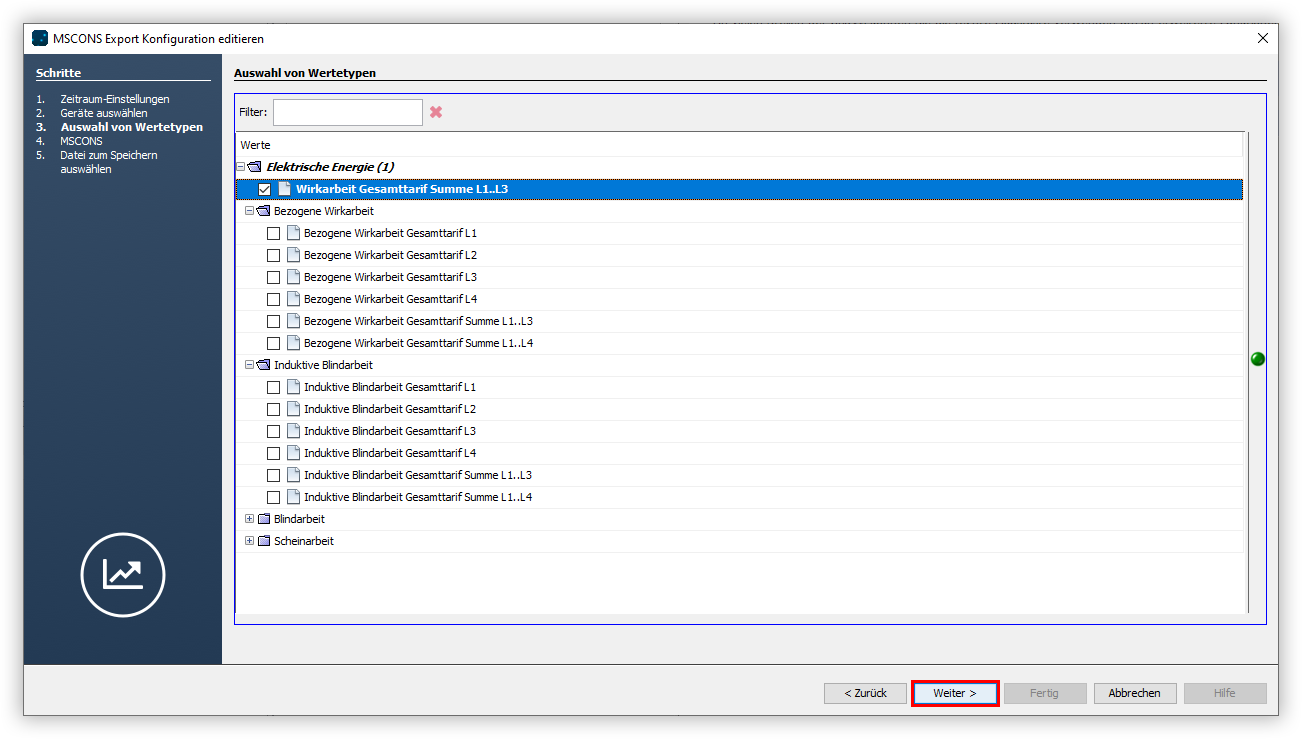This screenshot has height=739, width=1302.
Task: Expand the Blindarbeit category
Action: (x=248, y=518)
